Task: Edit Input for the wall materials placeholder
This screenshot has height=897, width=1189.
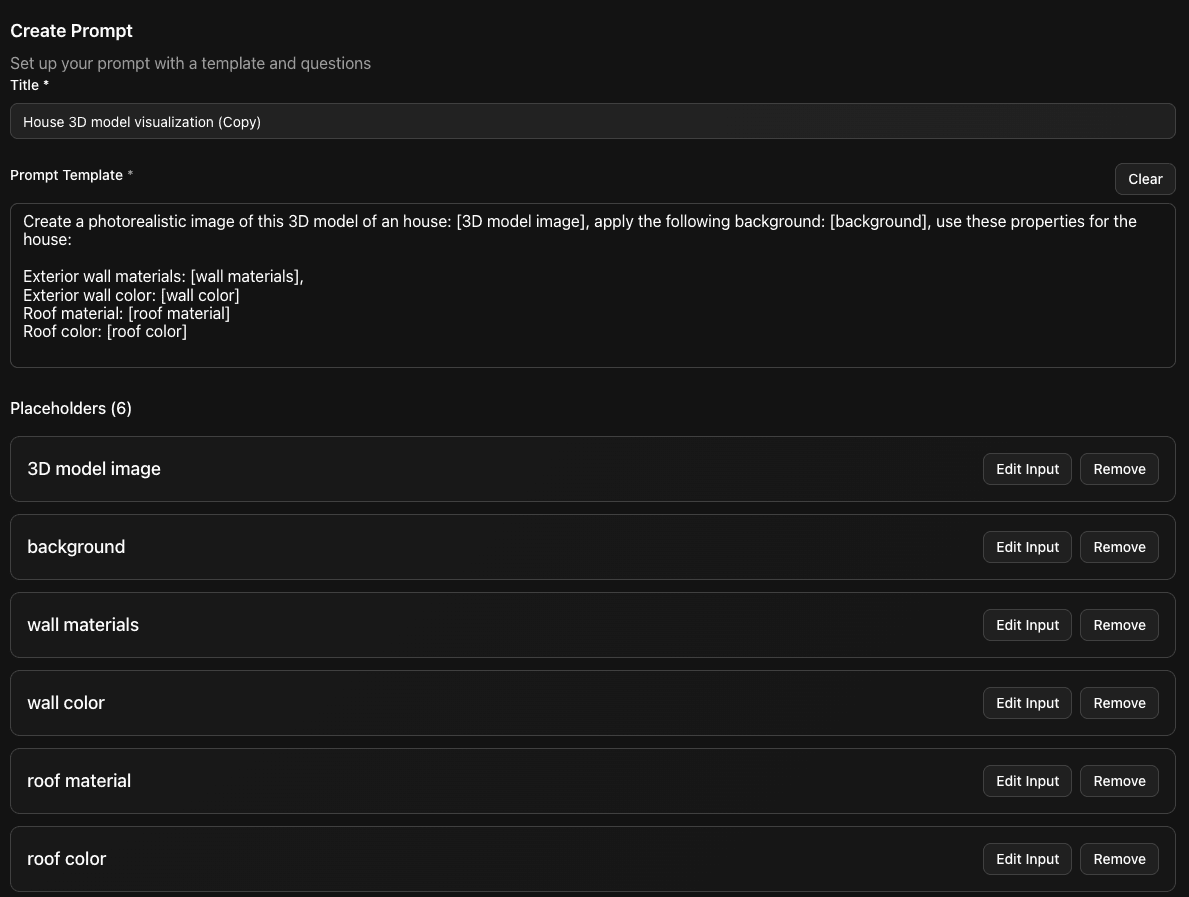Action: 1027,624
